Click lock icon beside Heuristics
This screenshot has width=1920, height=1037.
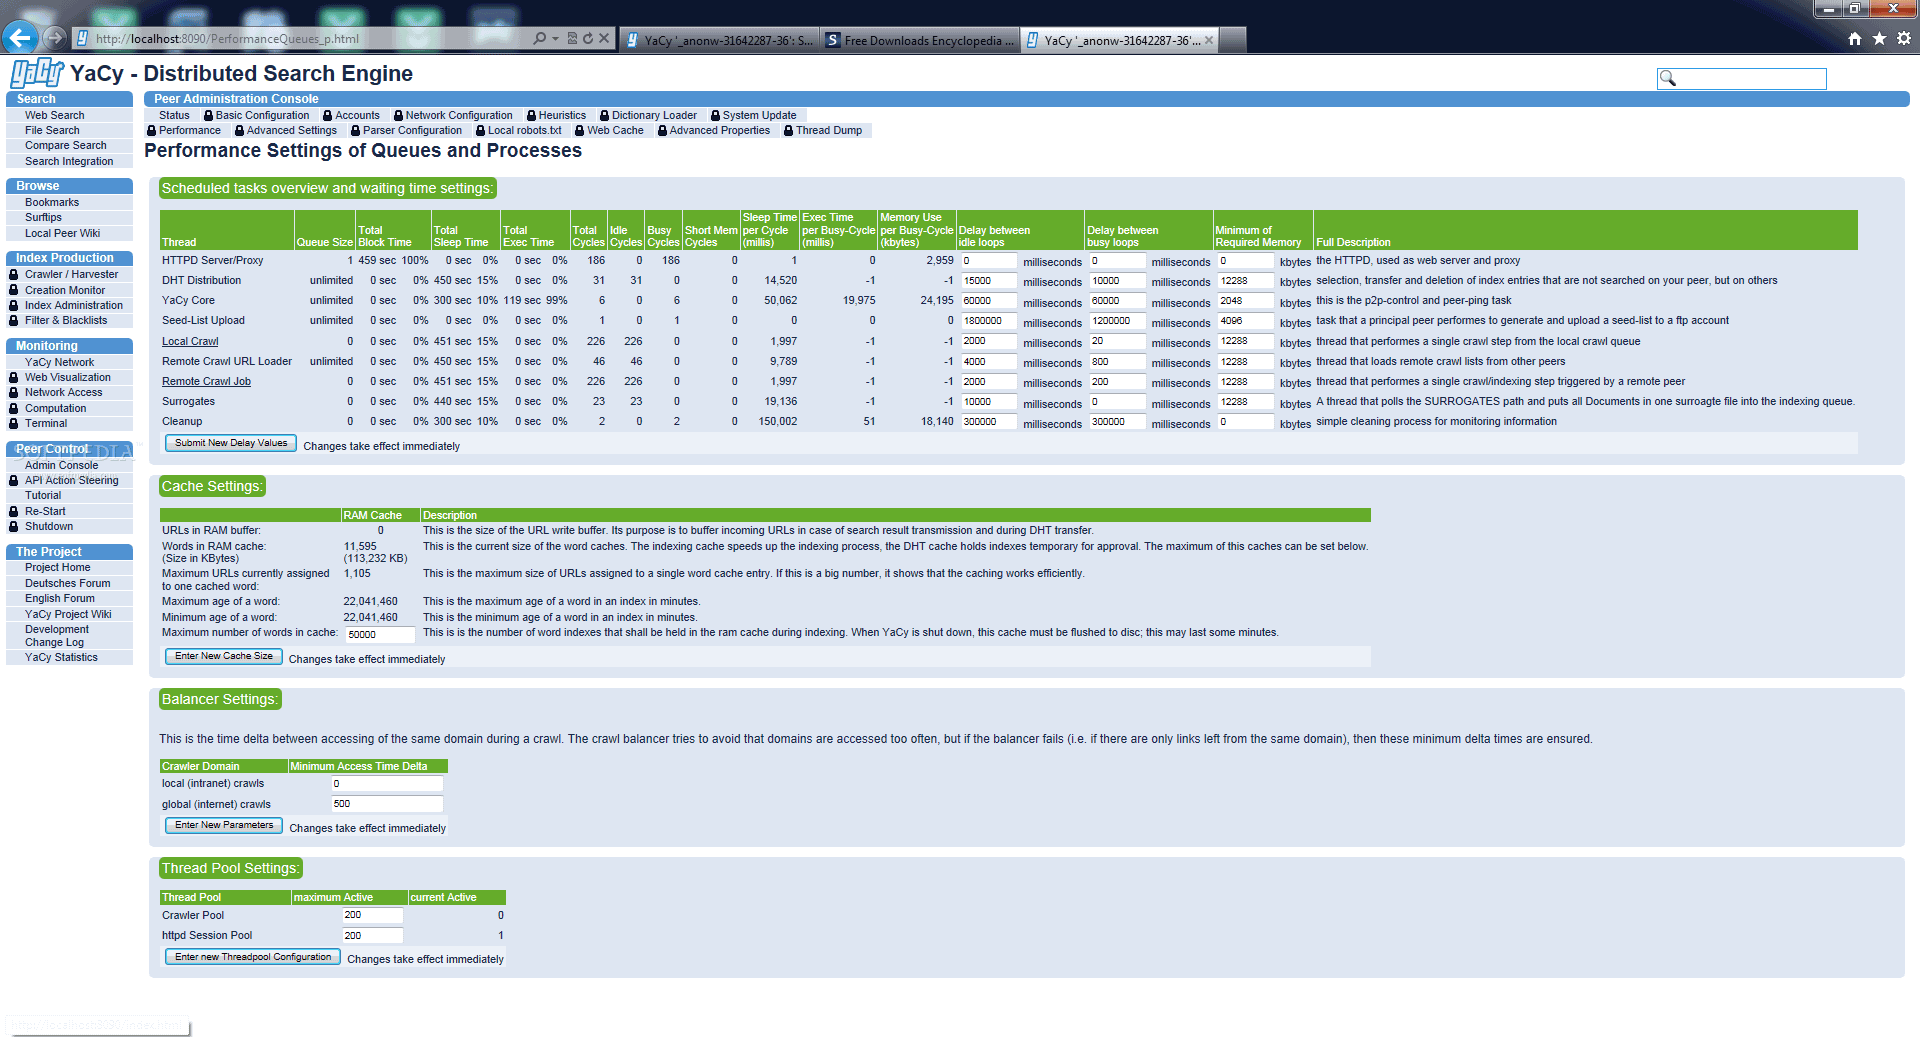click(531, 116)
